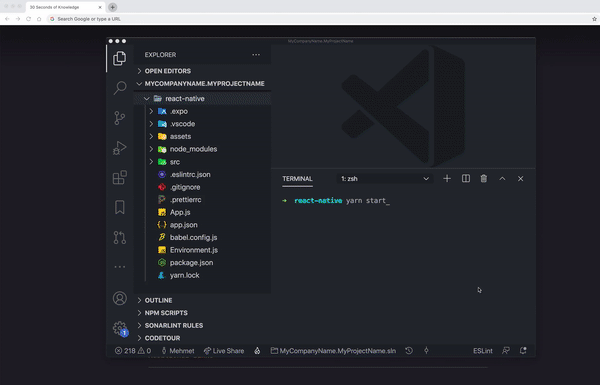Expand the src folder
Viewport: 600px width, 385px height.
pos(202,162)
